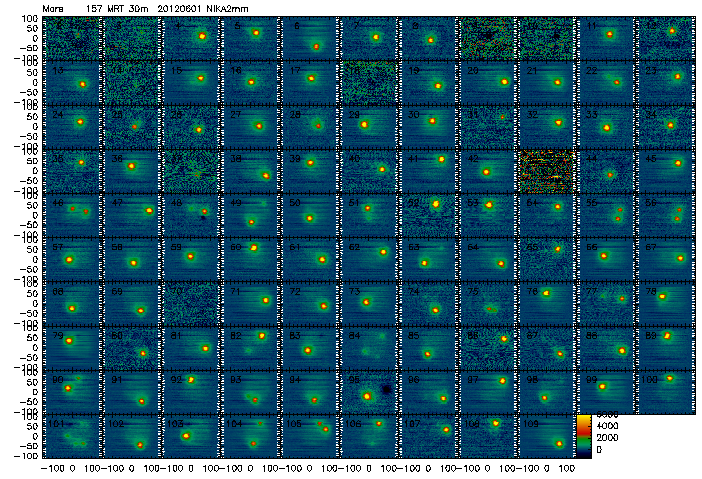Viewport: 702px width, 479px height.
Task: Select map panel 36
Action: [x=131, y=170]
